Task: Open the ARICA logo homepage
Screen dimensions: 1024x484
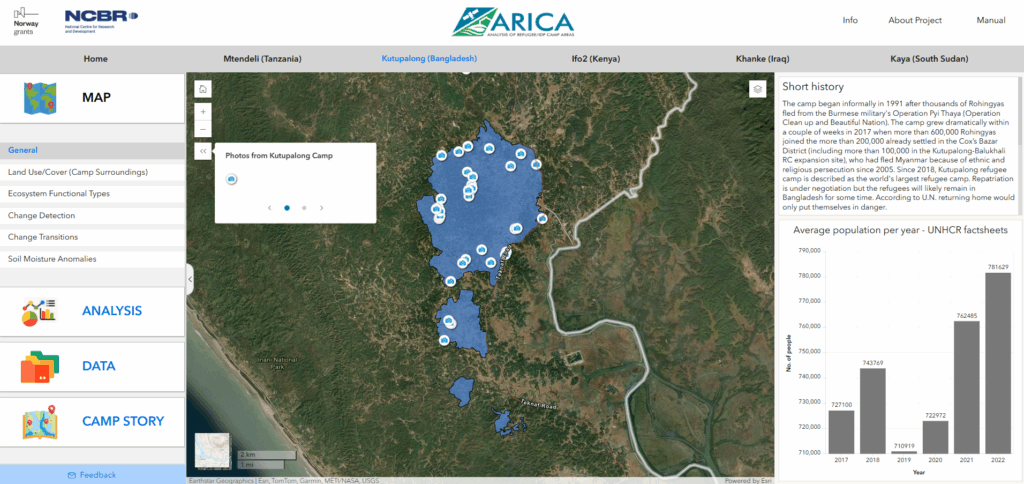Action: click(x=512, y=22)
